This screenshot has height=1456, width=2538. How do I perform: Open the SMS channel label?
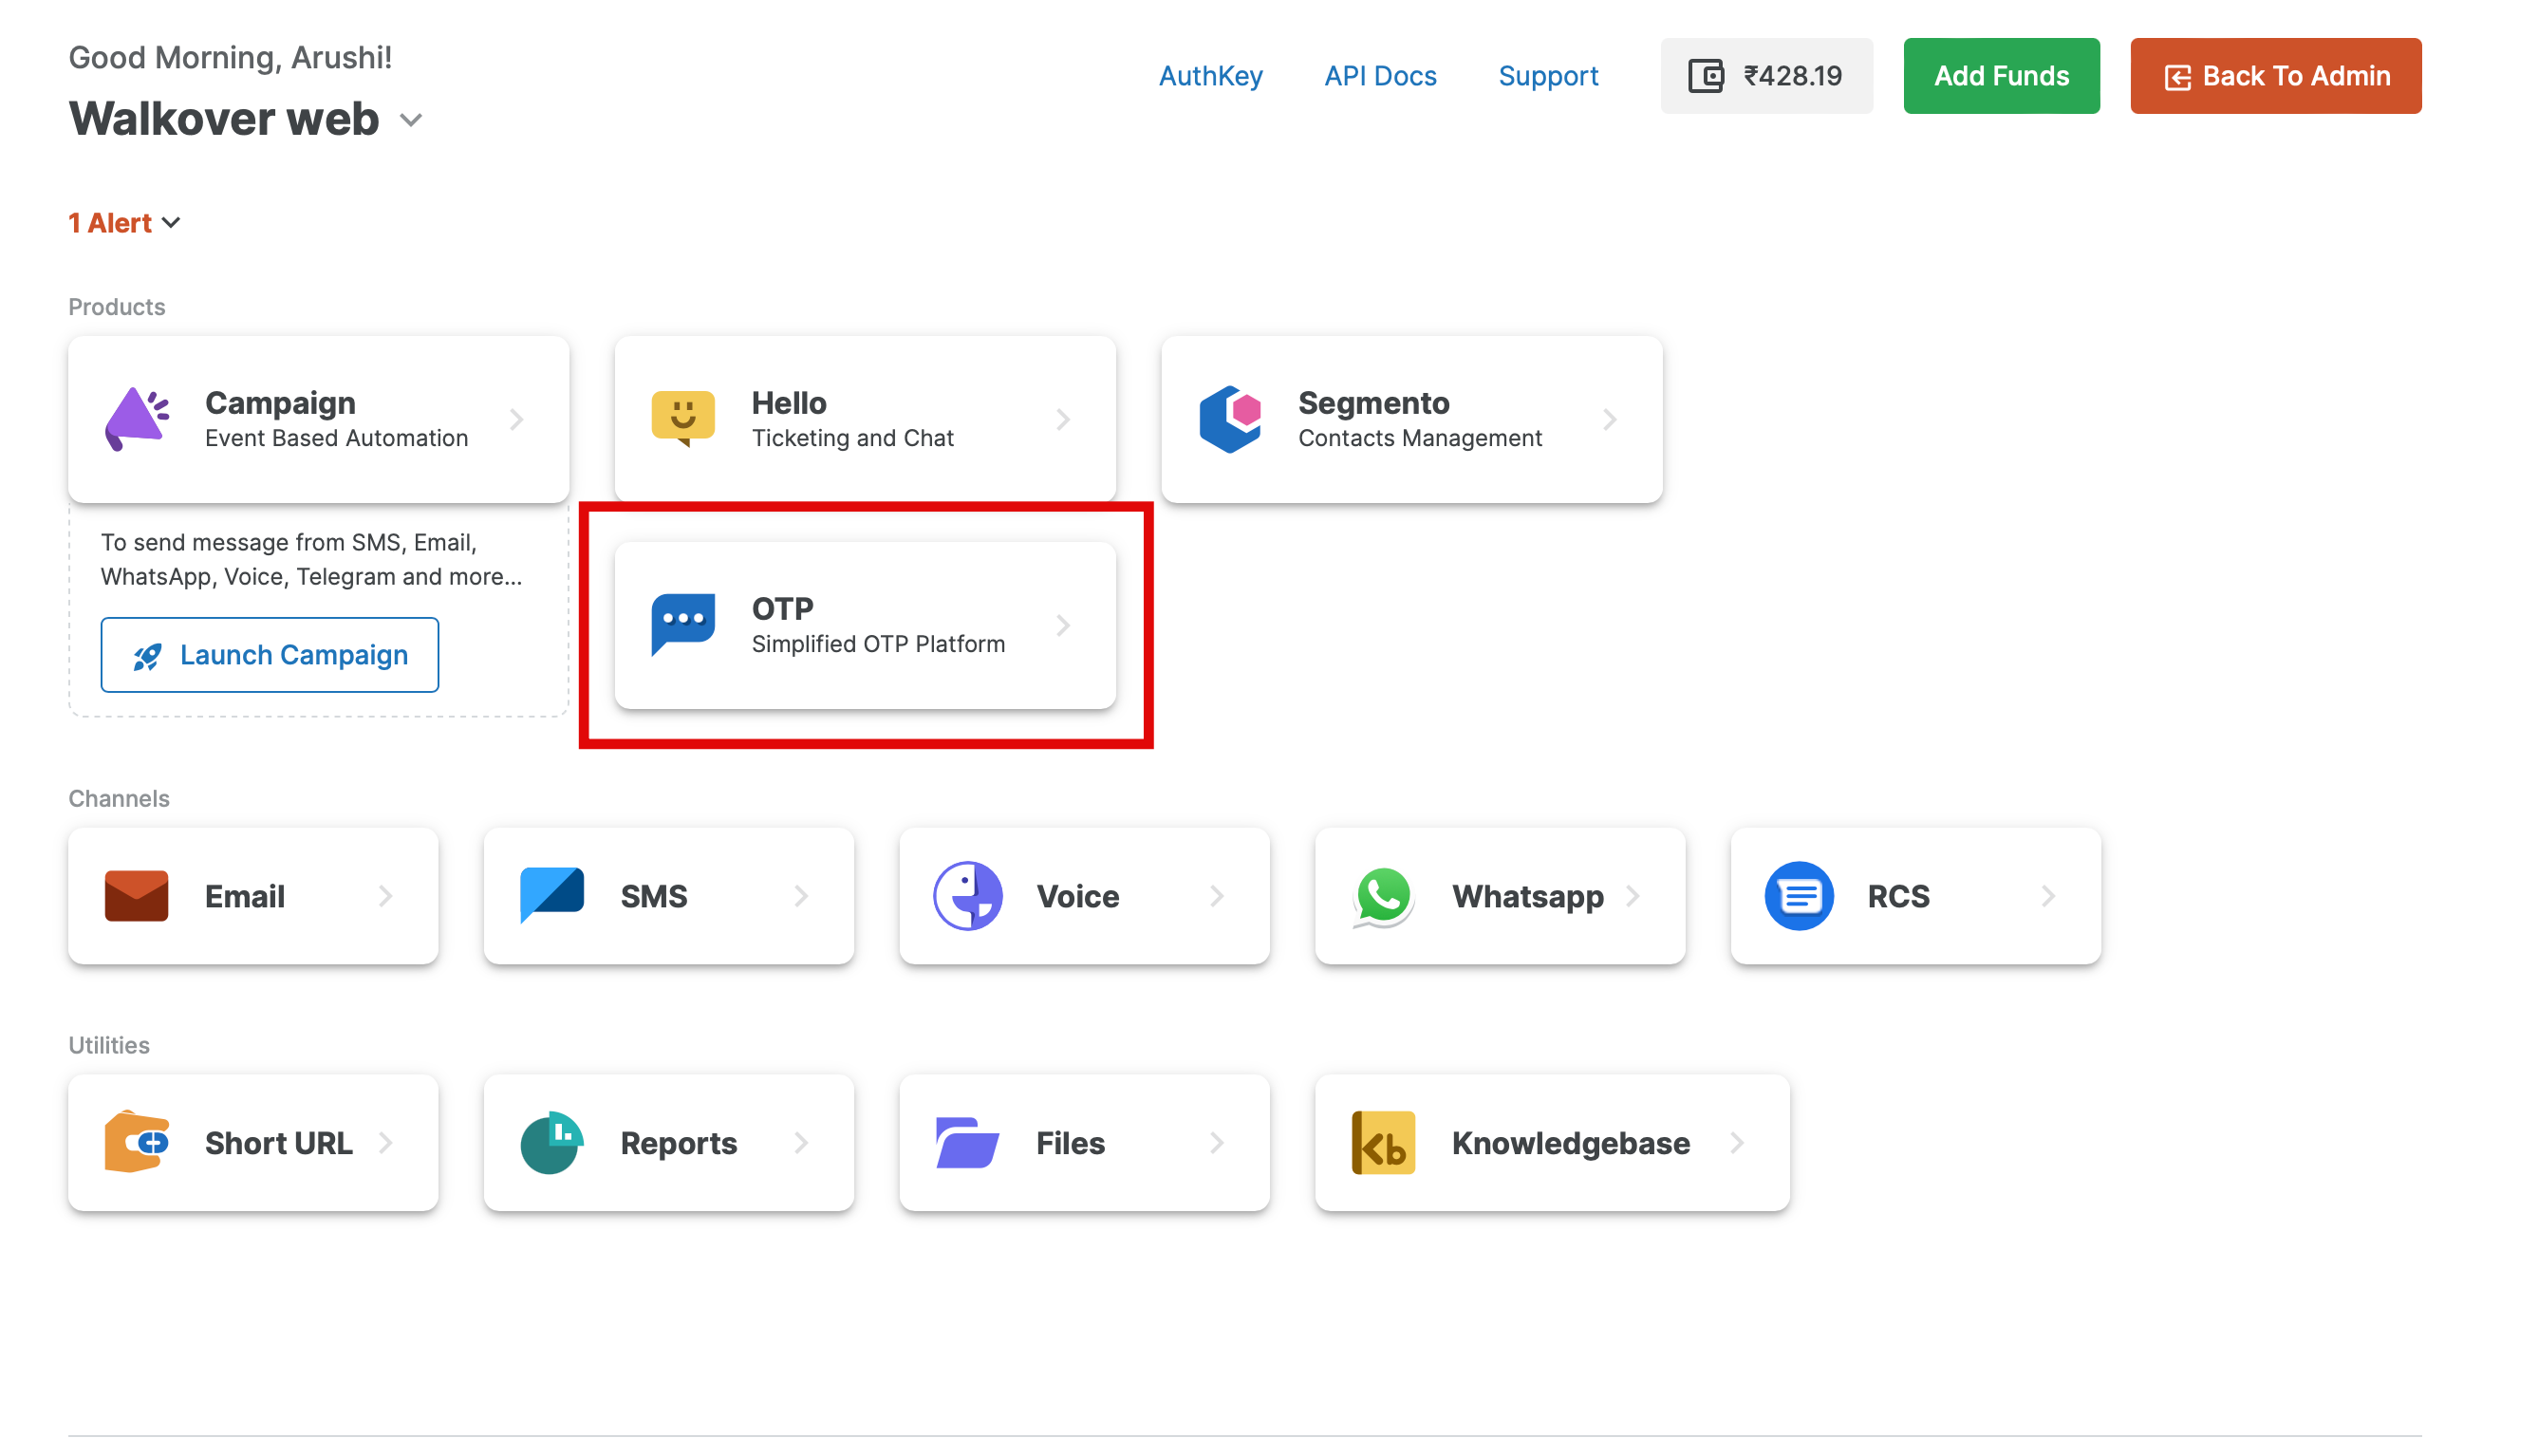654,896
